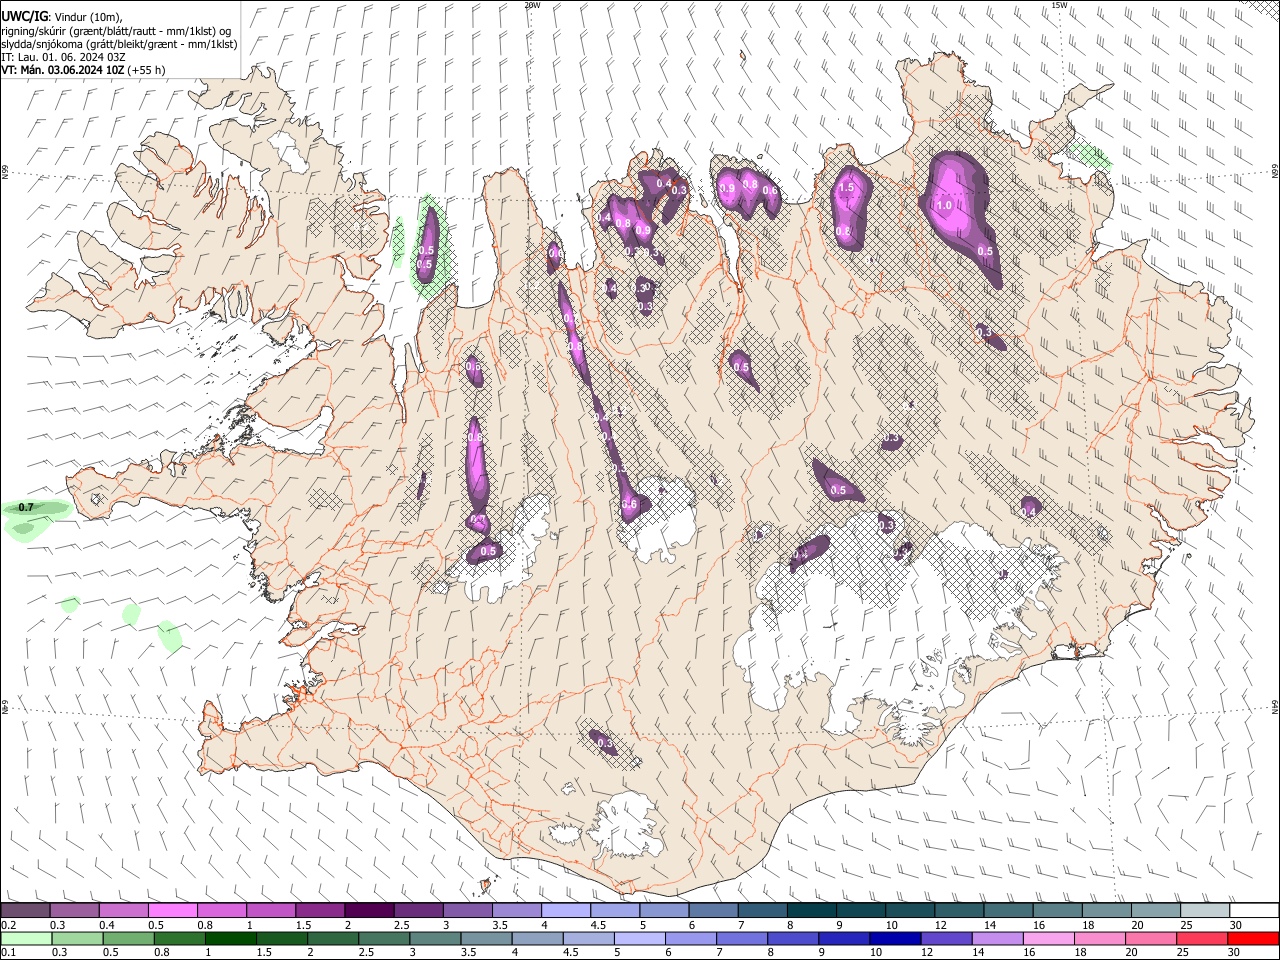Click the 'slydda/snjókoma (grátt/bleikt/grænt' description line
The image size is (1280, 960).
(119, 44)
